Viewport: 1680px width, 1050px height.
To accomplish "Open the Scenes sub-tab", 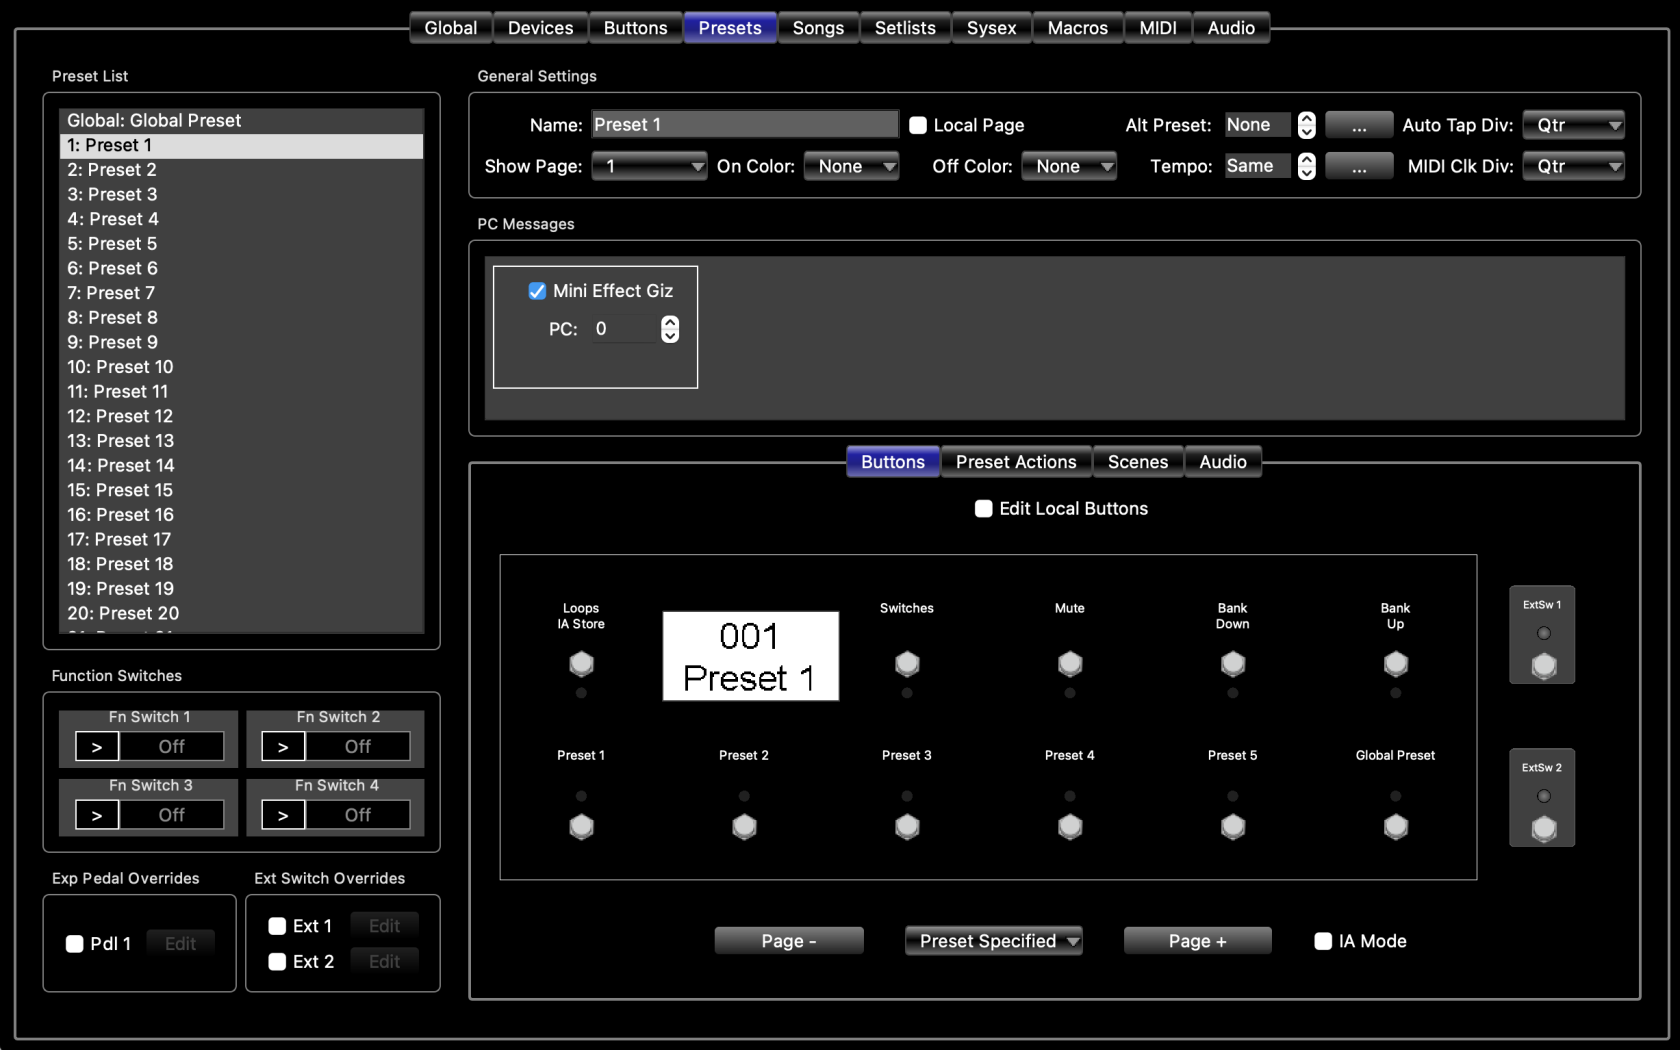I will (x=1138, y=462).
